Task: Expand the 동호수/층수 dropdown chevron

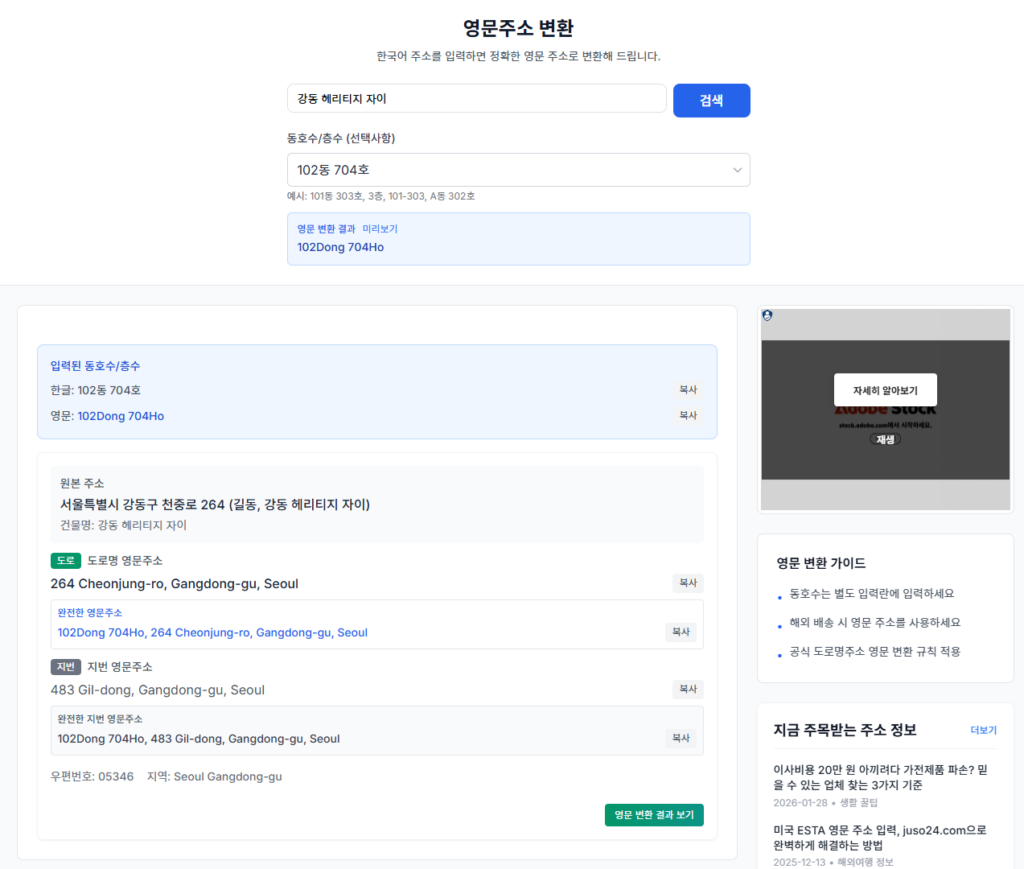Action: pos(737,170)
